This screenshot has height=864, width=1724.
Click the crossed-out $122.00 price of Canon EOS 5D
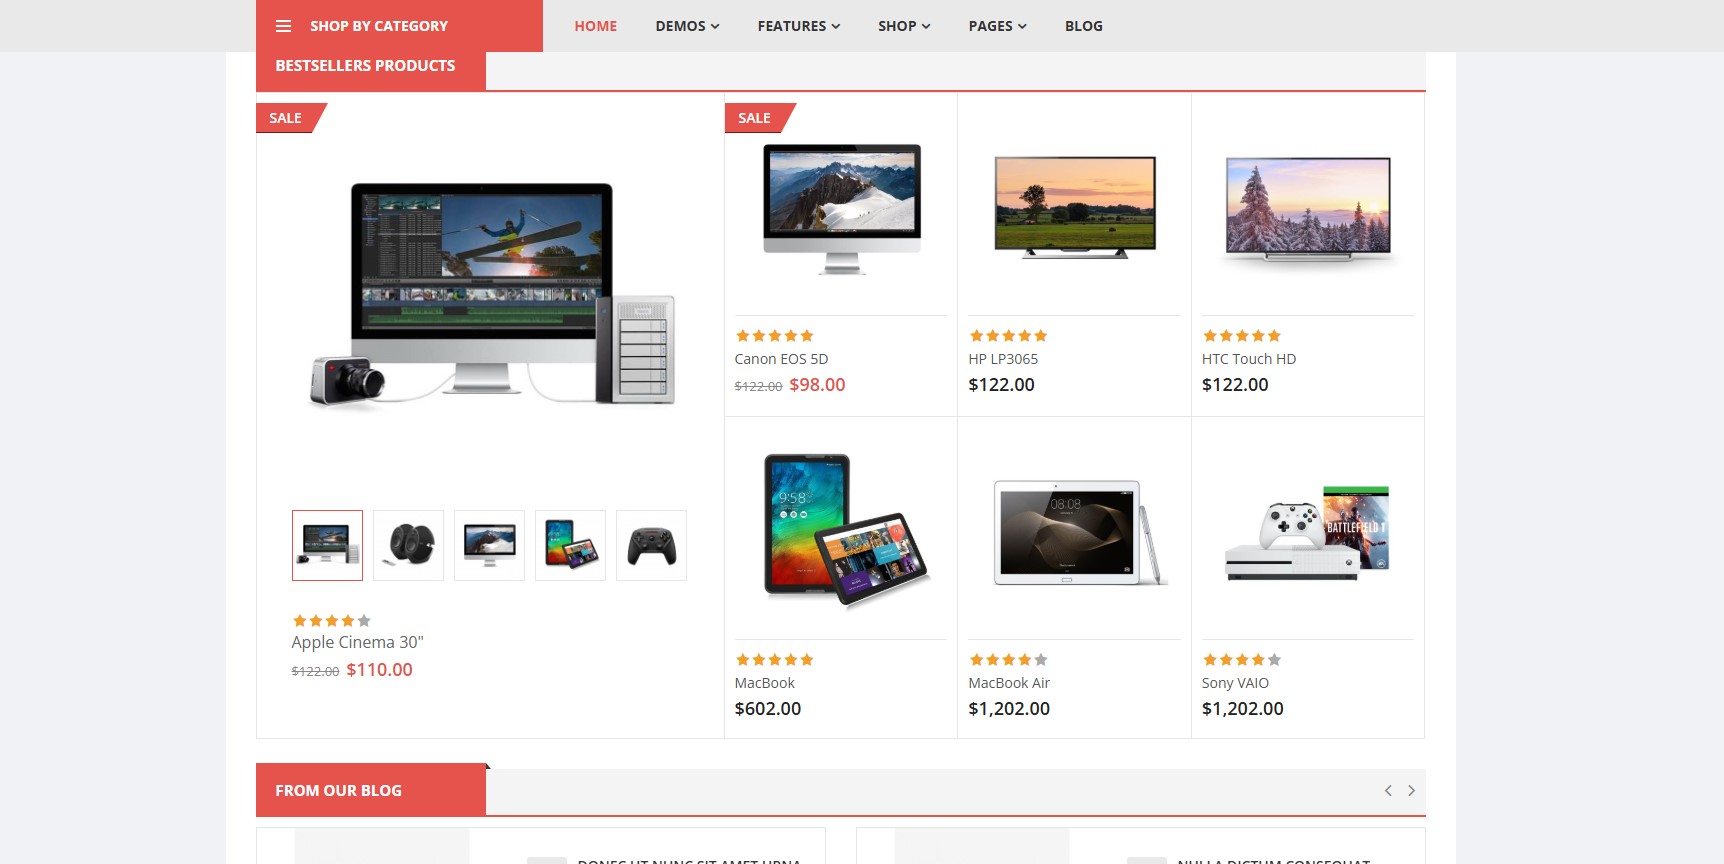pos(758,387)
